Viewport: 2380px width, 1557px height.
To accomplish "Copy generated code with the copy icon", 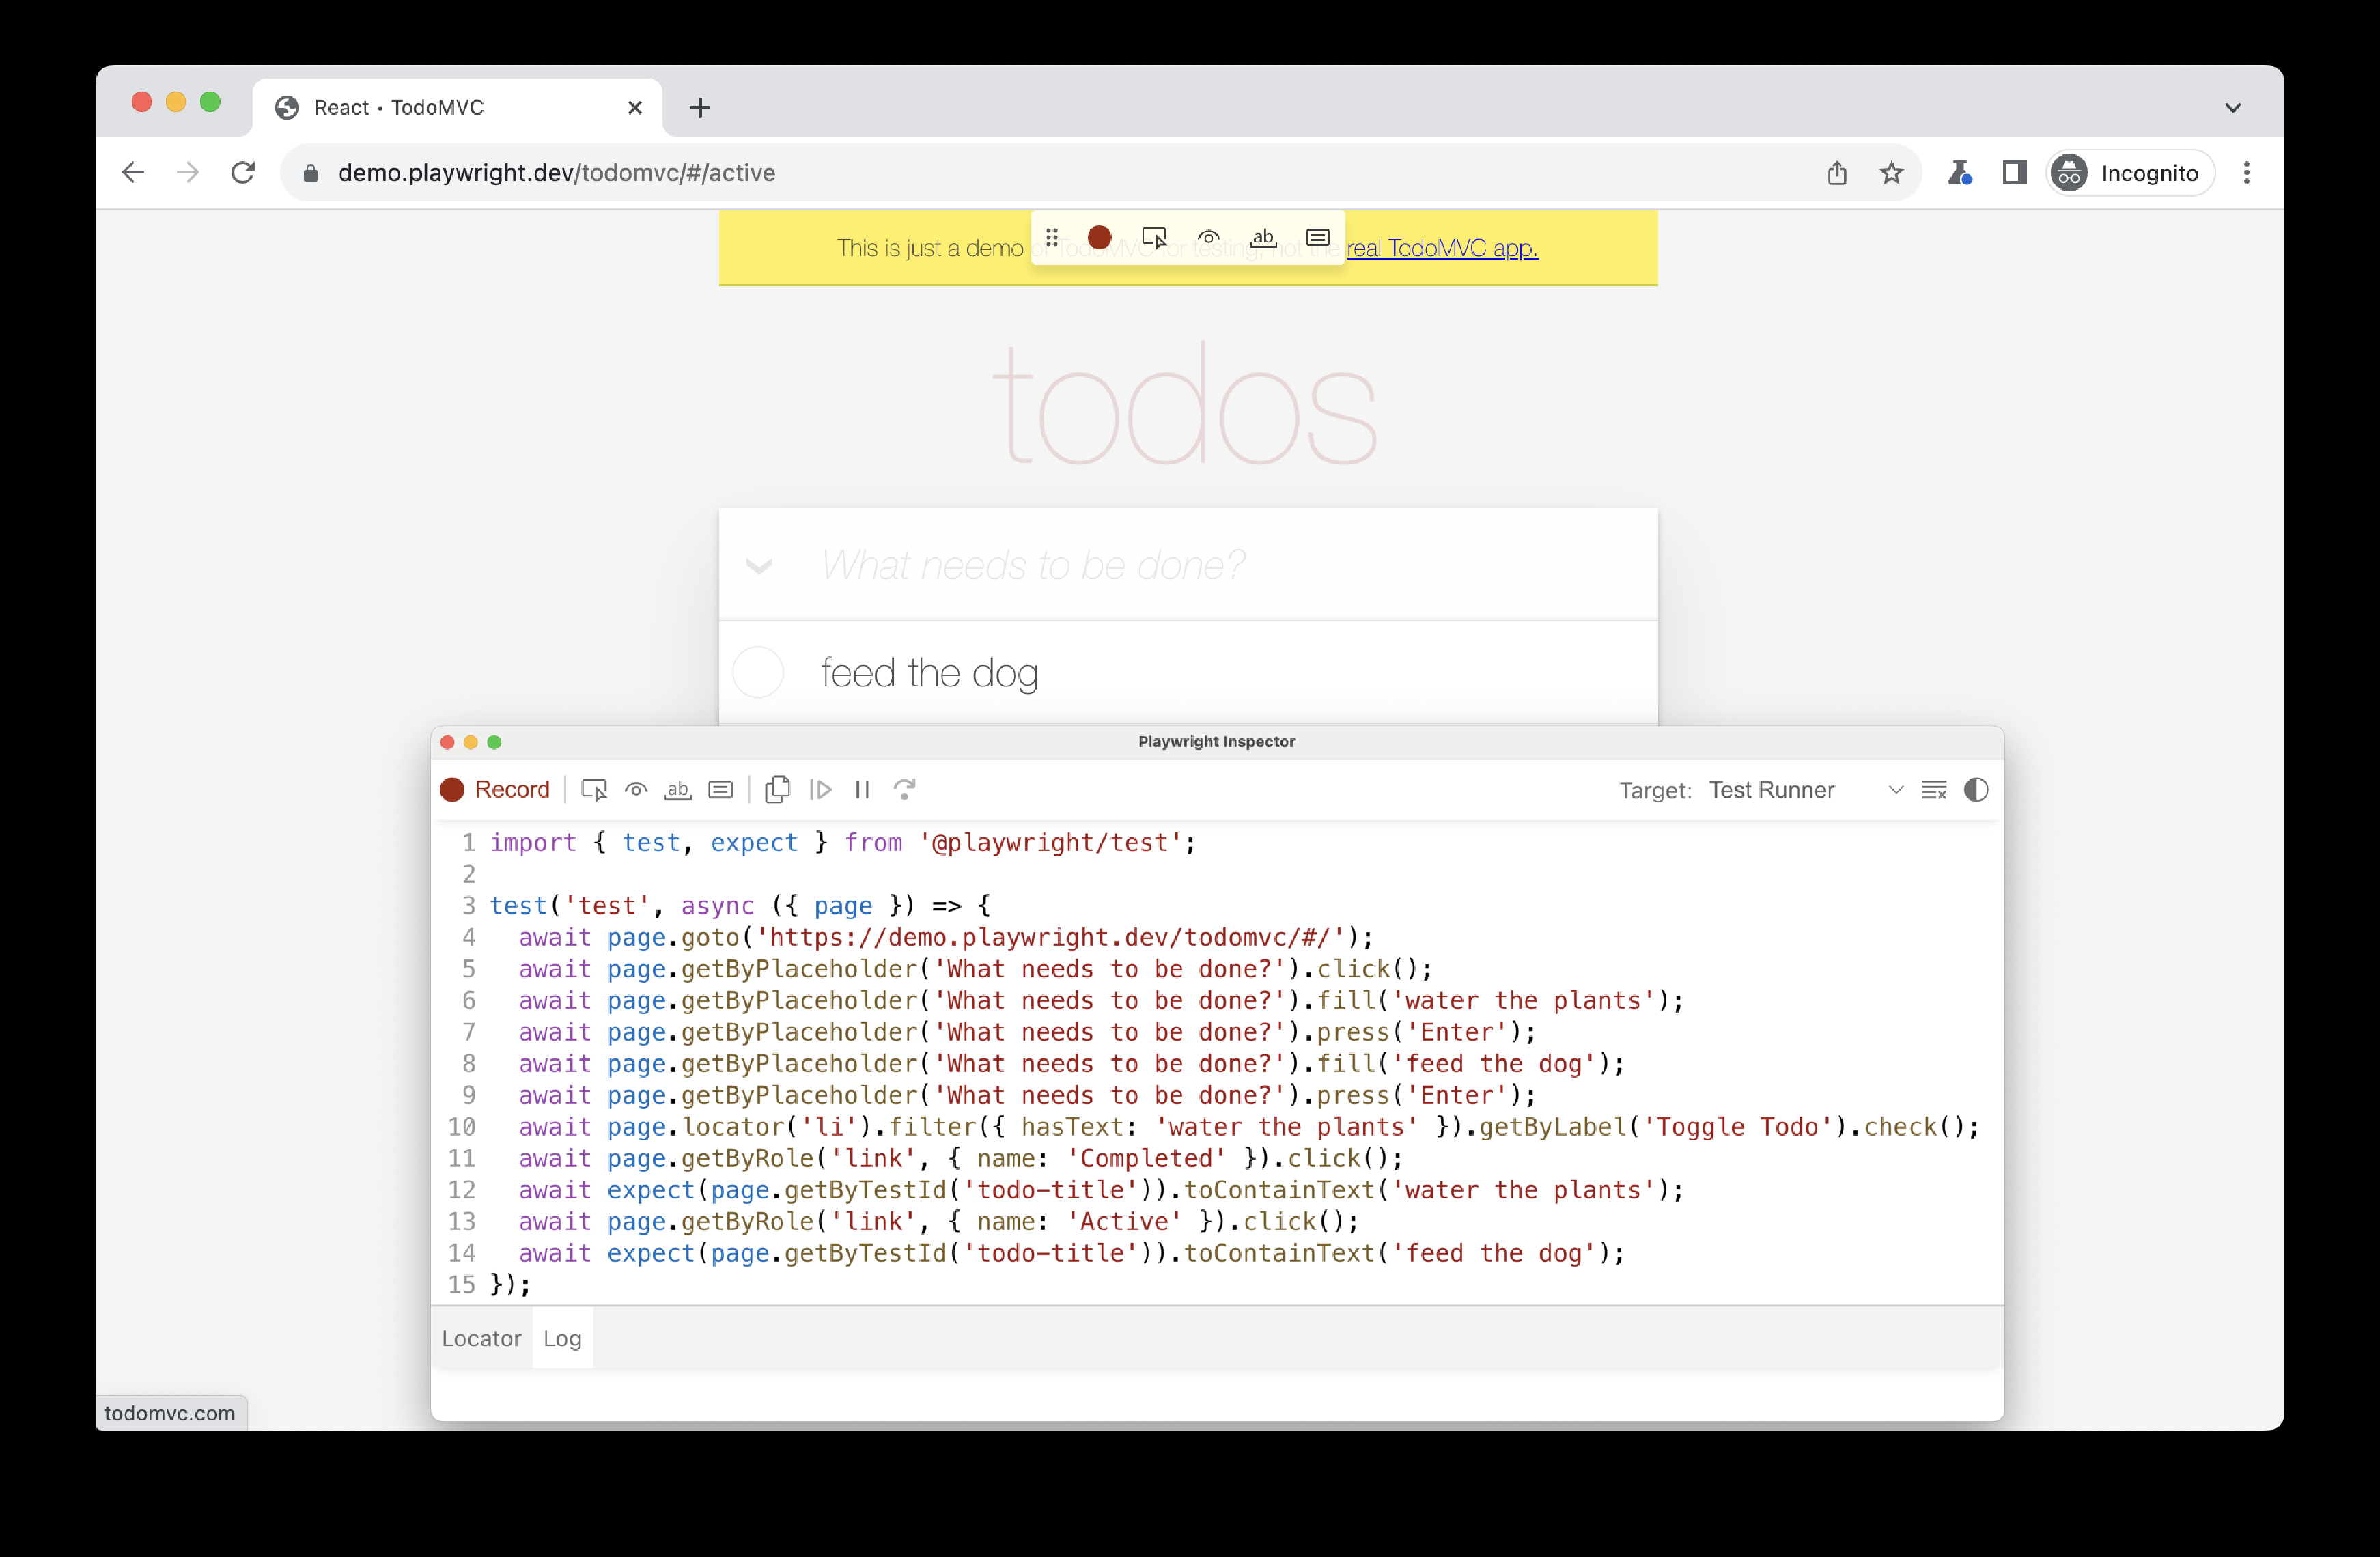I will (777, 790).
